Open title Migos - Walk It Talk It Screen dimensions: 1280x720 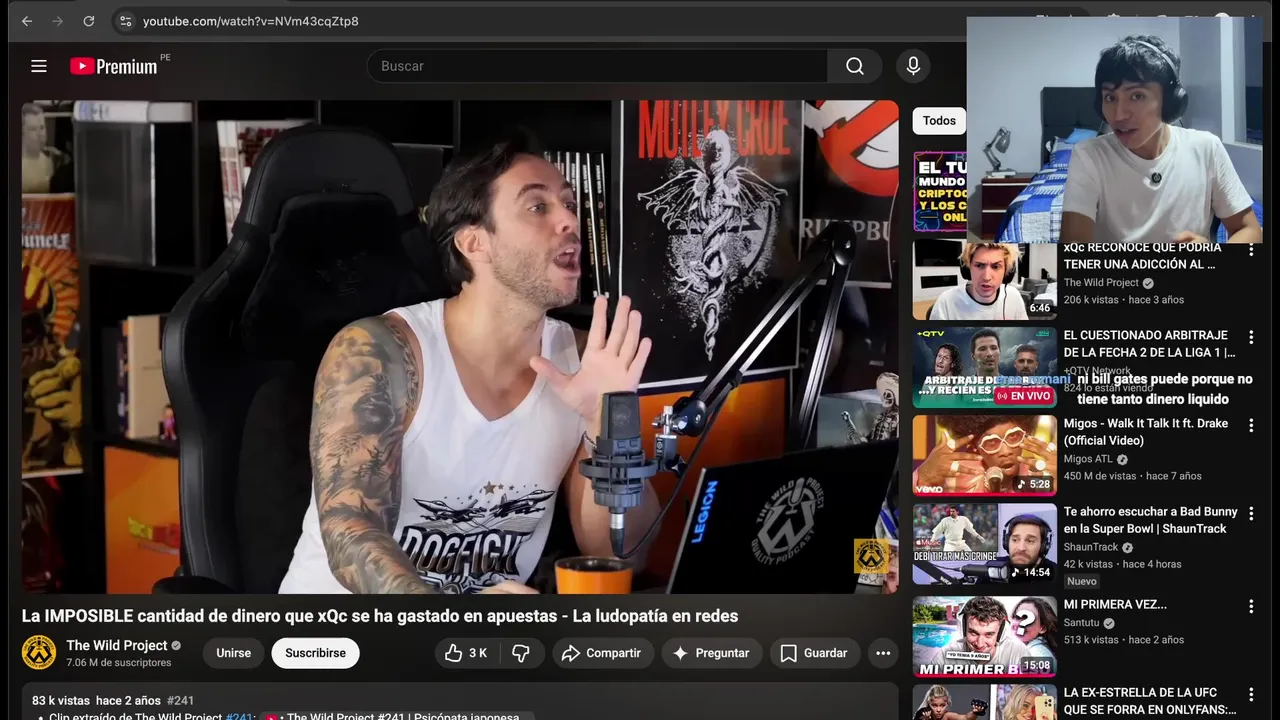[1146, 432]
